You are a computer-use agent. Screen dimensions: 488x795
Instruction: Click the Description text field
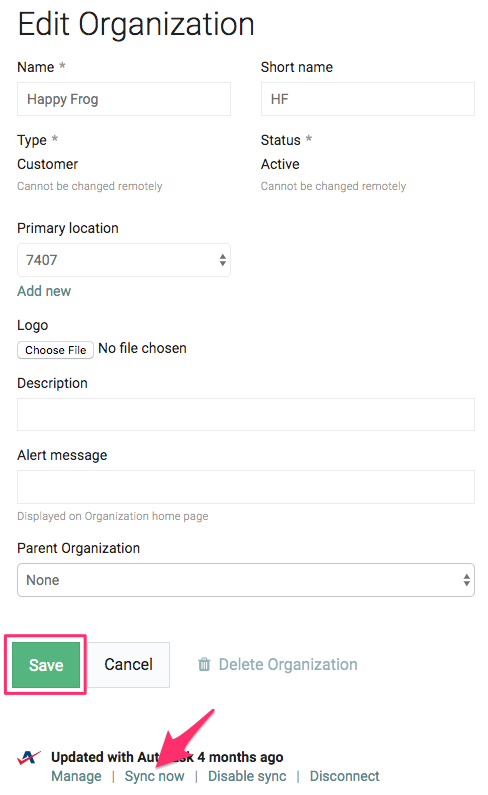click(x=246, y=415)
